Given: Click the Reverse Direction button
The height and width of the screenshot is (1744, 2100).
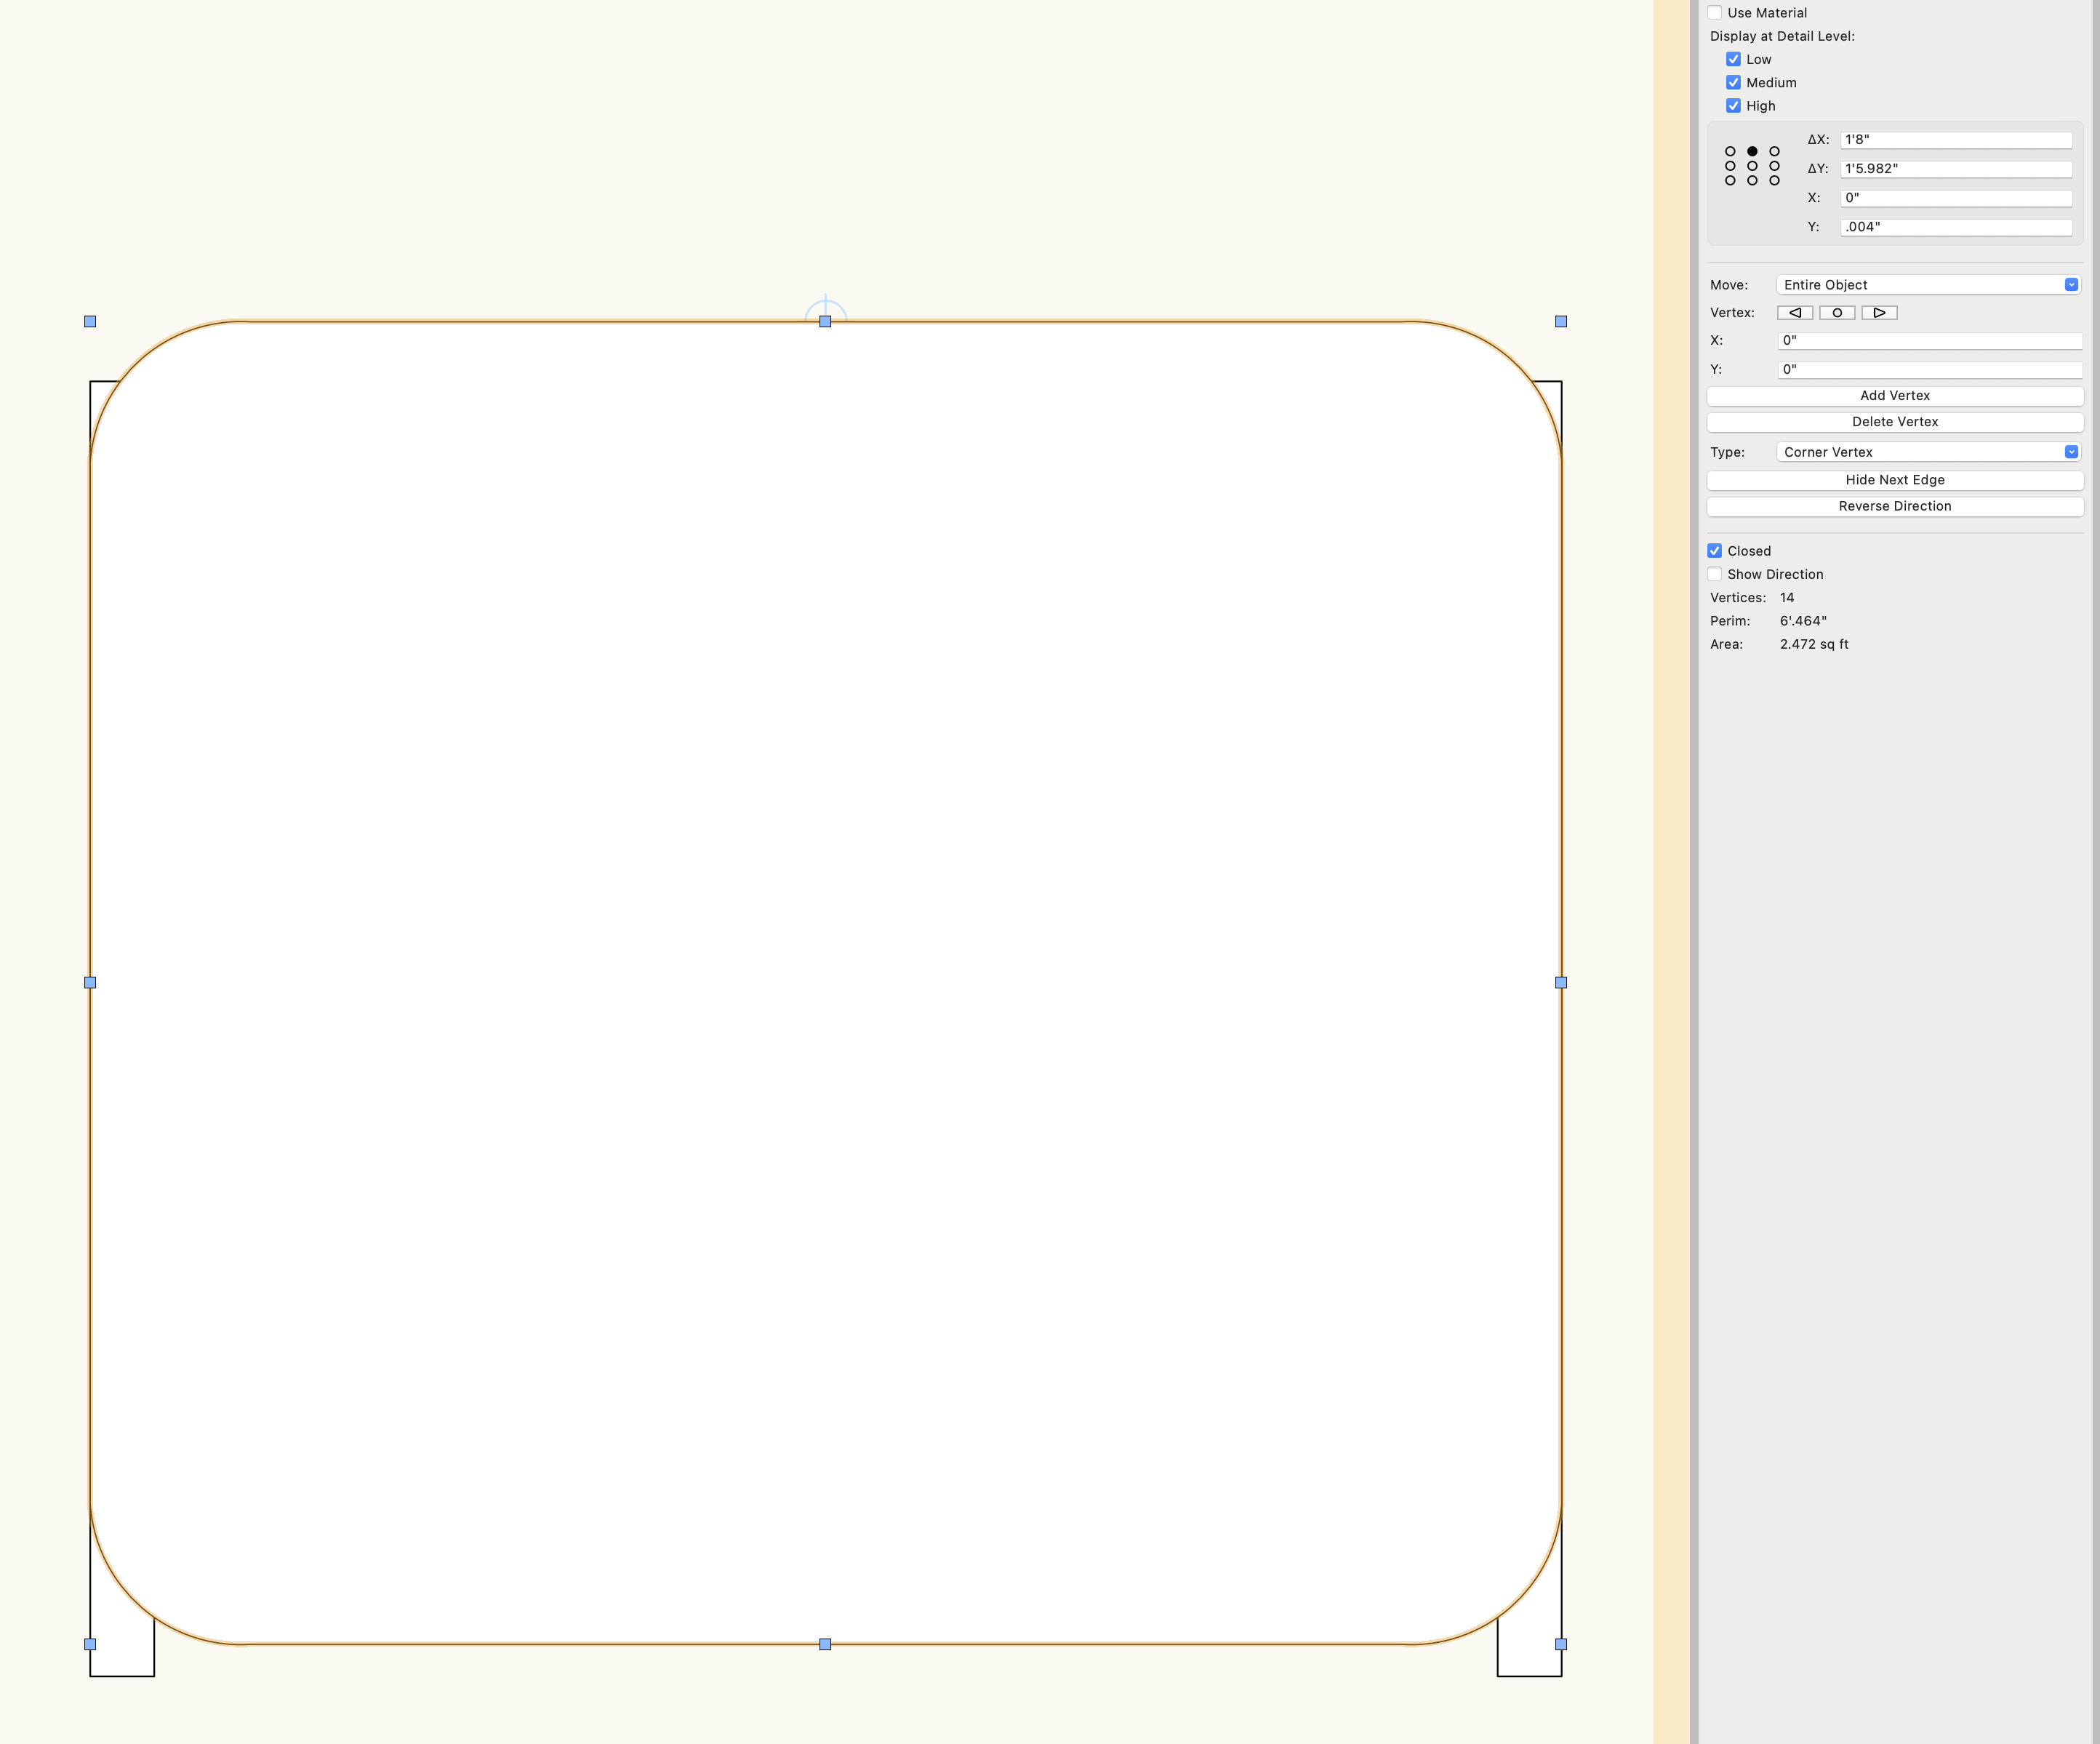Looking at the screenshot, I should [1894, 506].
